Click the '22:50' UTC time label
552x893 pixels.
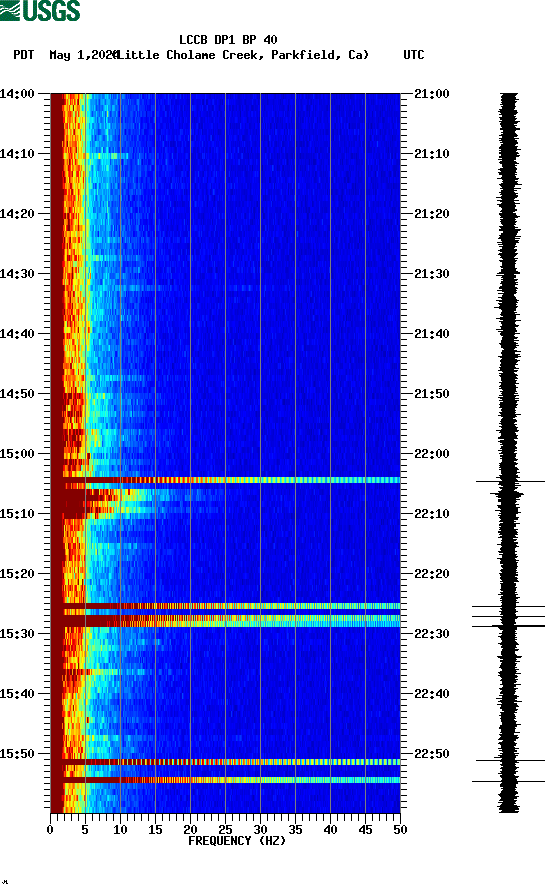pyautogui.click(x=432, y=753)
